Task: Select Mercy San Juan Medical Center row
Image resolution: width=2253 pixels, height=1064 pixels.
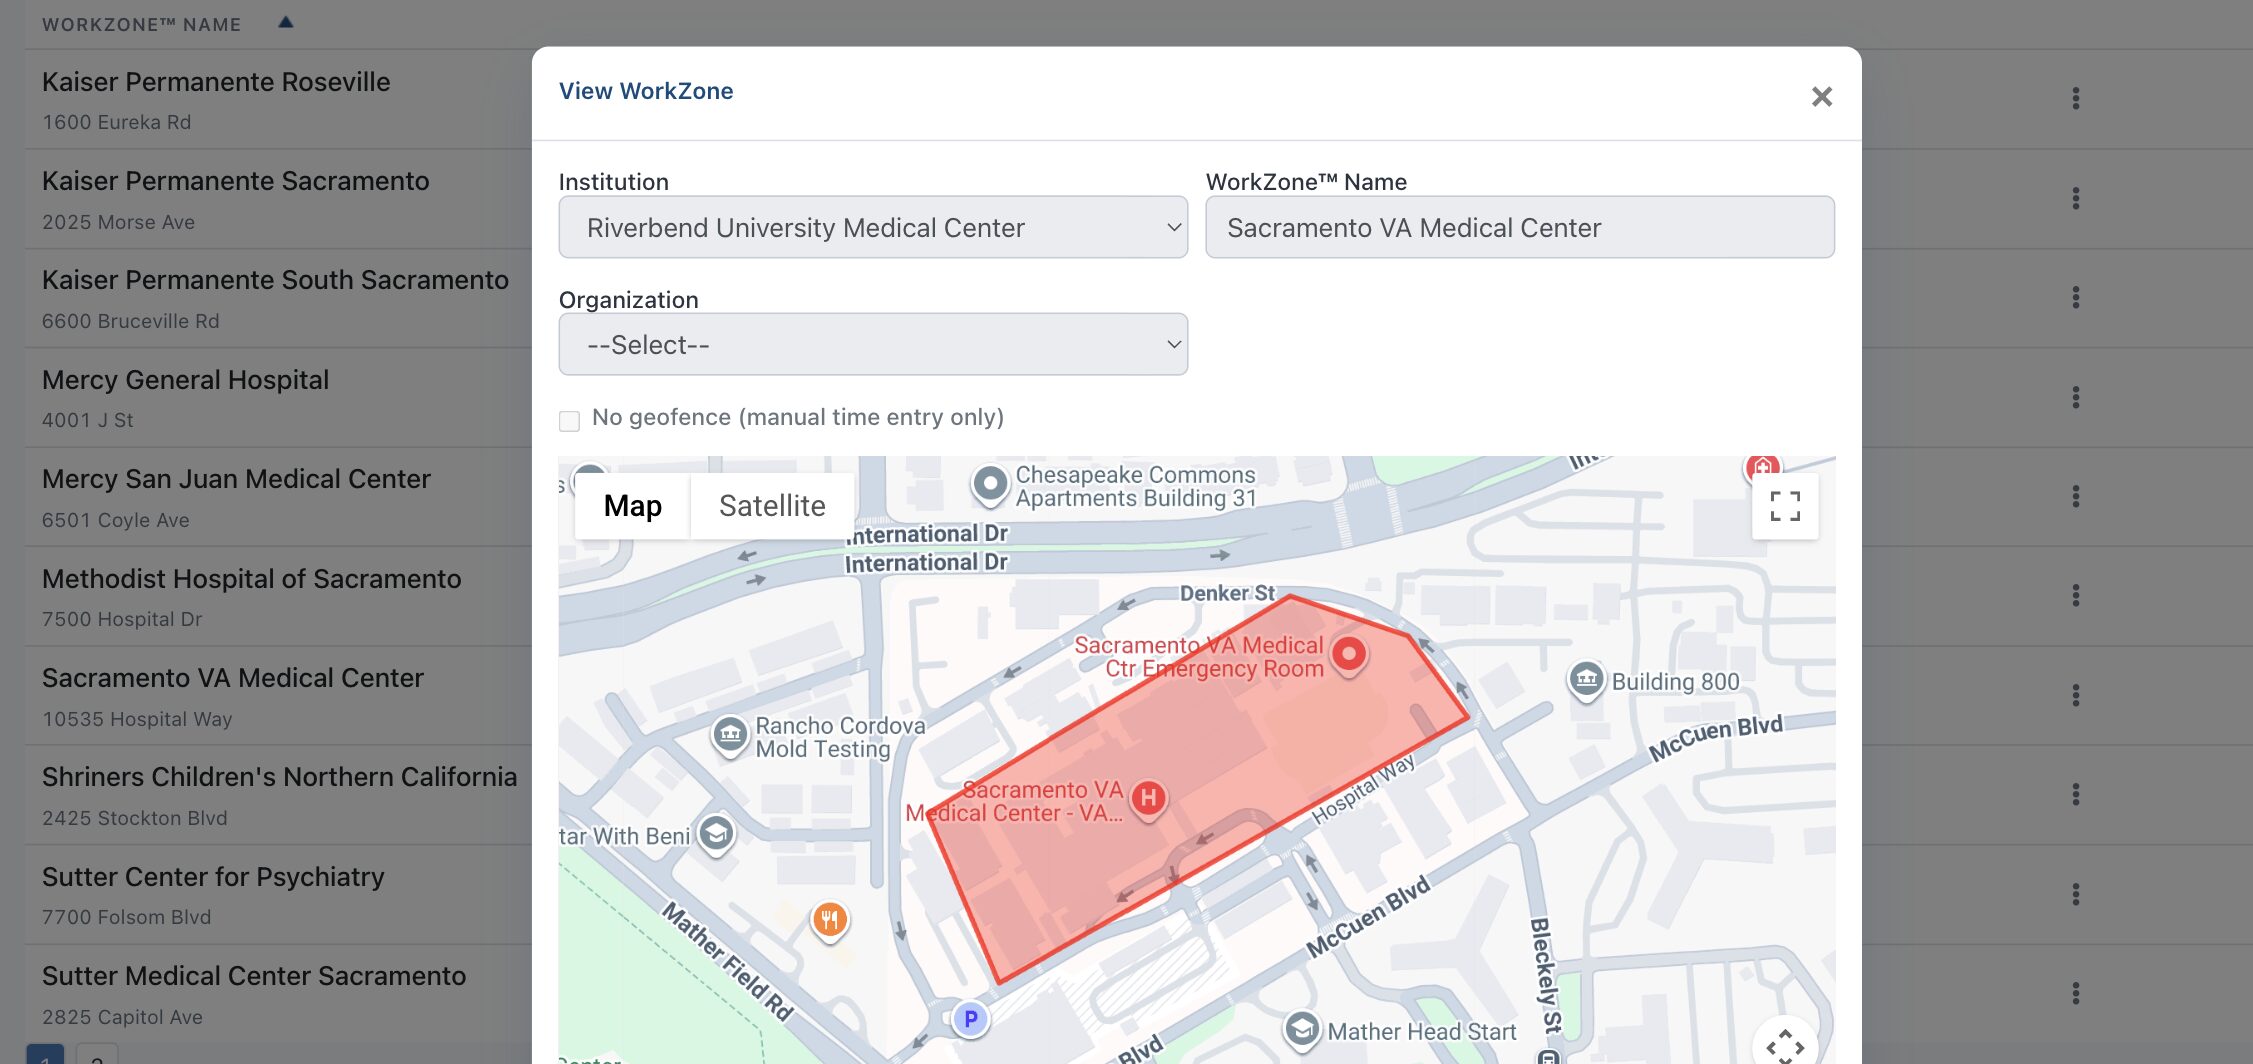Action: [x=236, y=479]
